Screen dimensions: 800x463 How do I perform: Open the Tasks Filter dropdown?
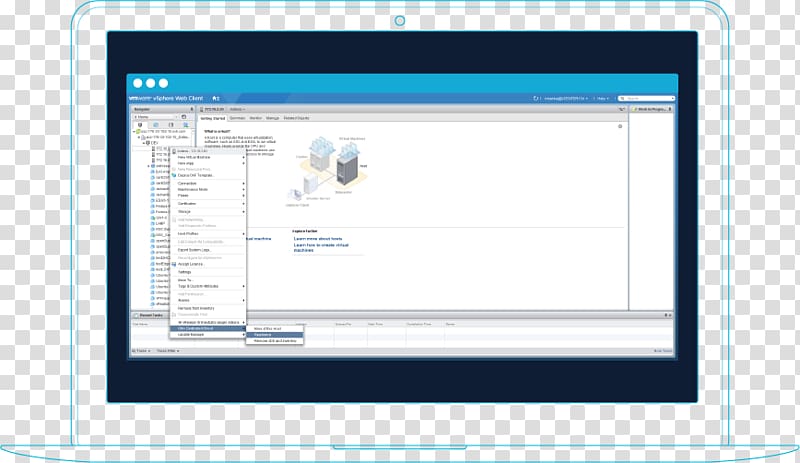pyautogui.click(x=168, y=351)
